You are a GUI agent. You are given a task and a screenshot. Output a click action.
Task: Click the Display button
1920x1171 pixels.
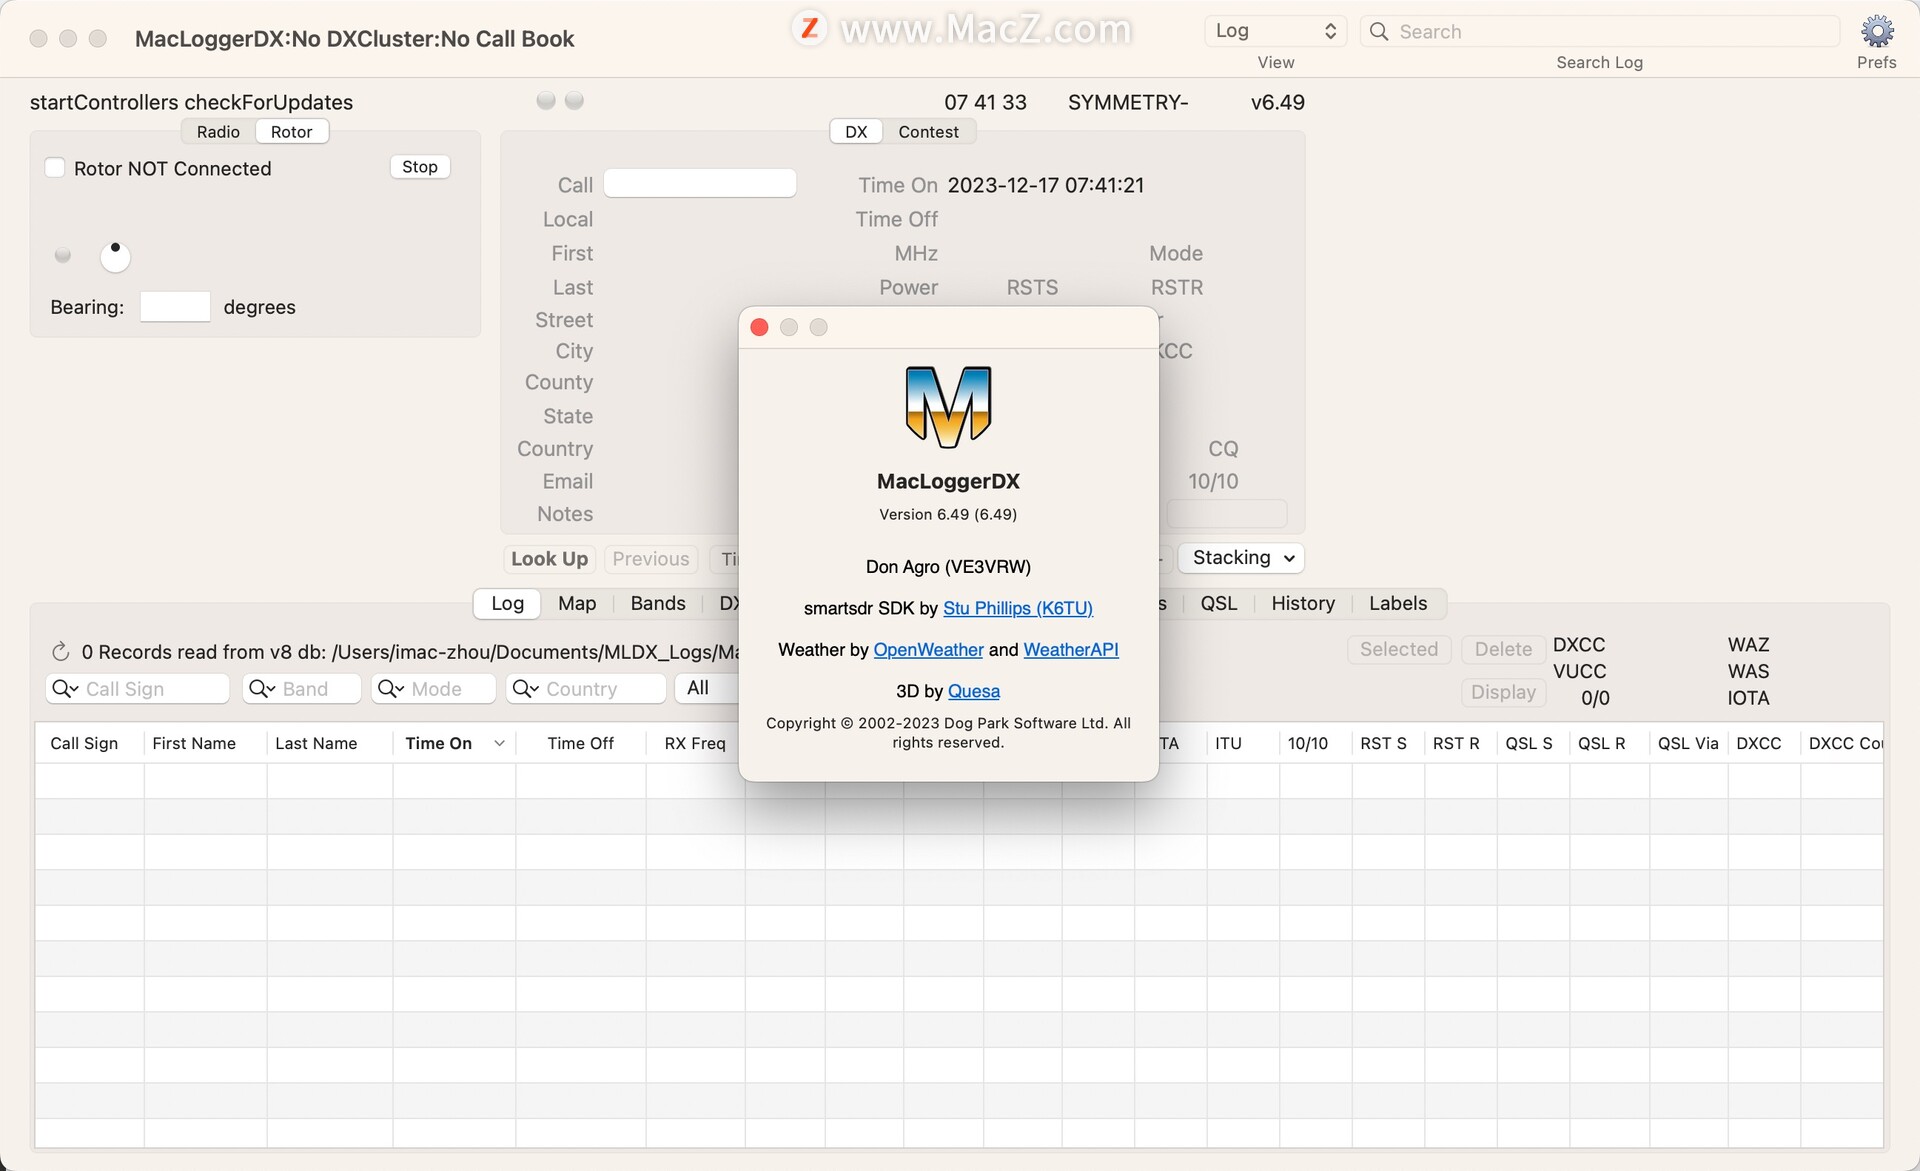coord(1503,692)
